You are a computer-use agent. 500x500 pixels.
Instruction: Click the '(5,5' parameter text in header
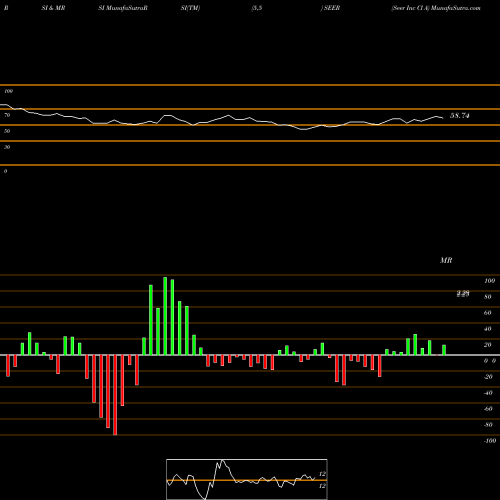click(x=257, y=8)
